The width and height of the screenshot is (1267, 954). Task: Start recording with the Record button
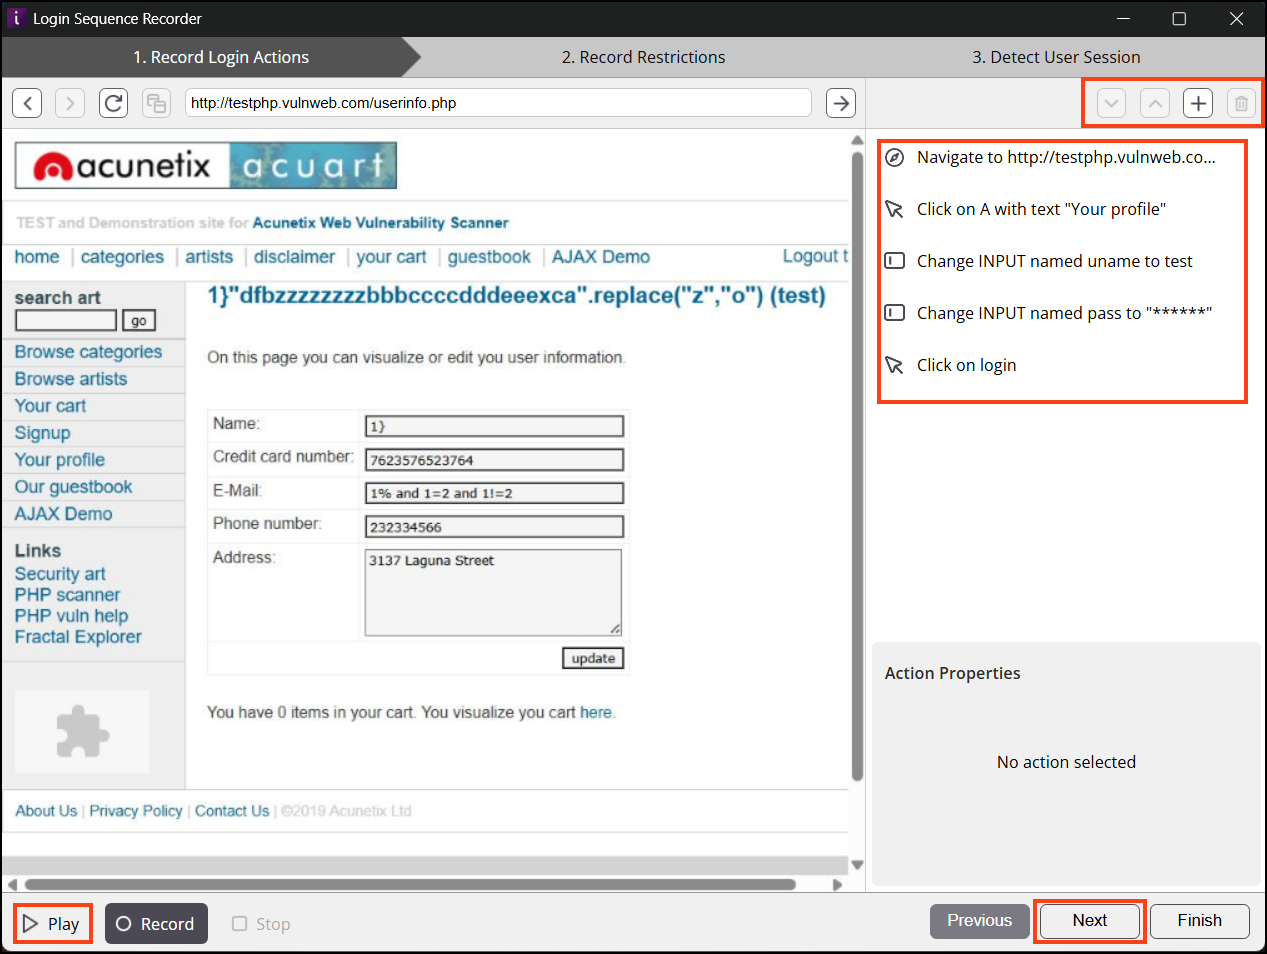click(156, 924)
